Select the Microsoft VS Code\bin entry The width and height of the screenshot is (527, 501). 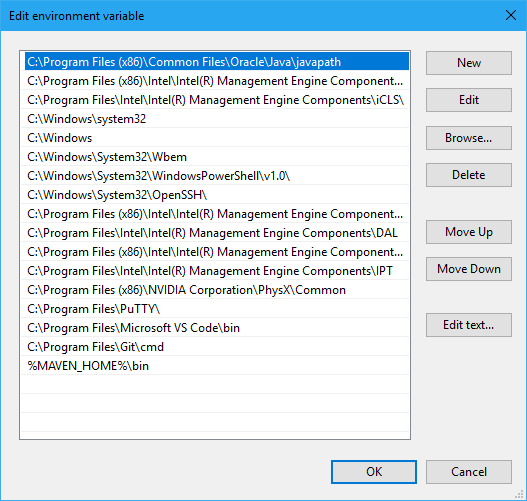[215, 328]
